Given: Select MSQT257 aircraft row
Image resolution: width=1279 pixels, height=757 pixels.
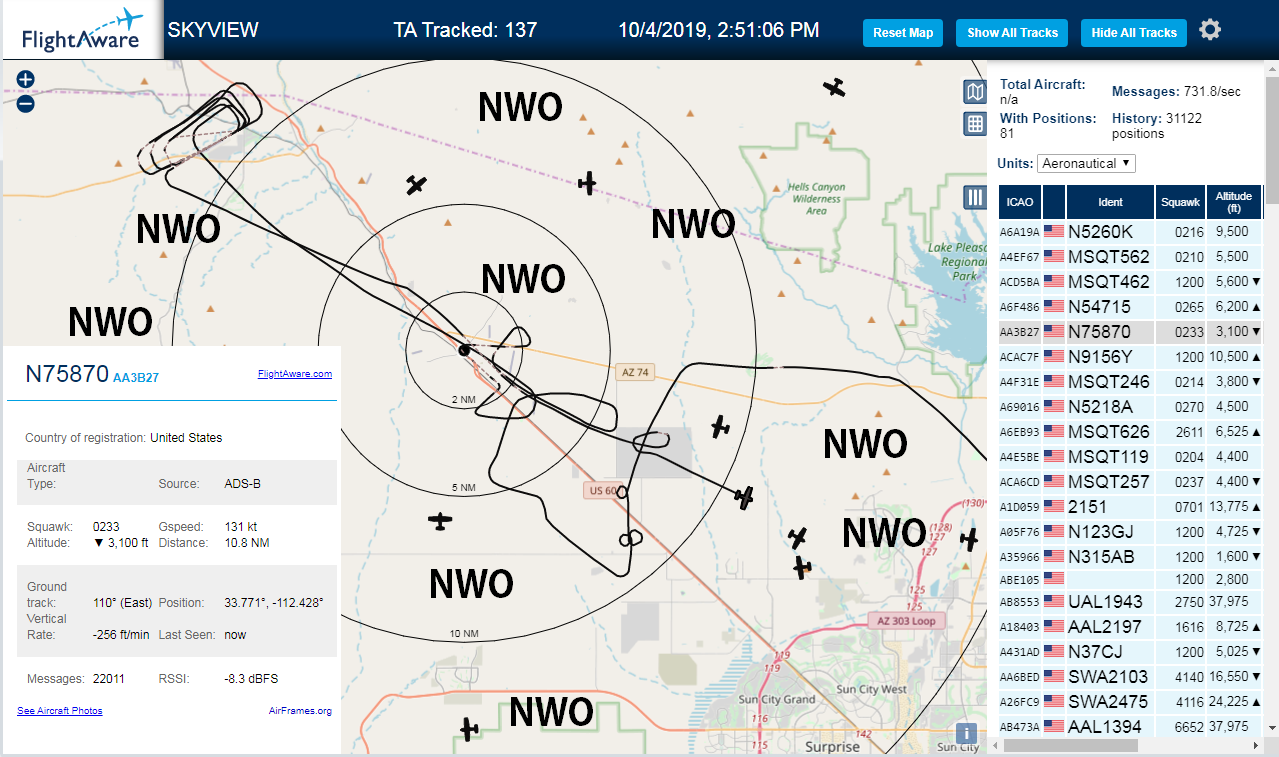Looking at the screenshot, I should [x=1131, y=481].
